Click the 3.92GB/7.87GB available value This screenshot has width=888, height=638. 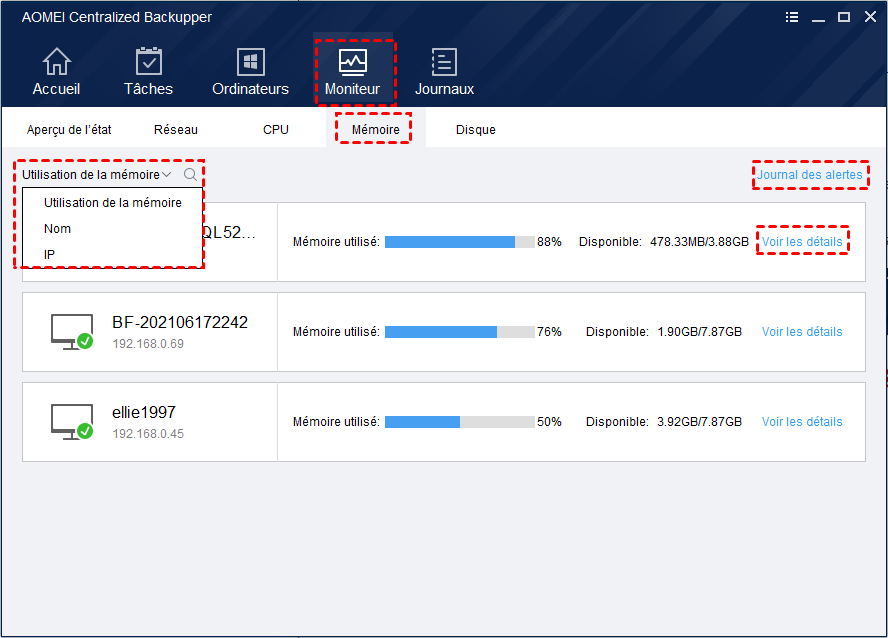699,422
